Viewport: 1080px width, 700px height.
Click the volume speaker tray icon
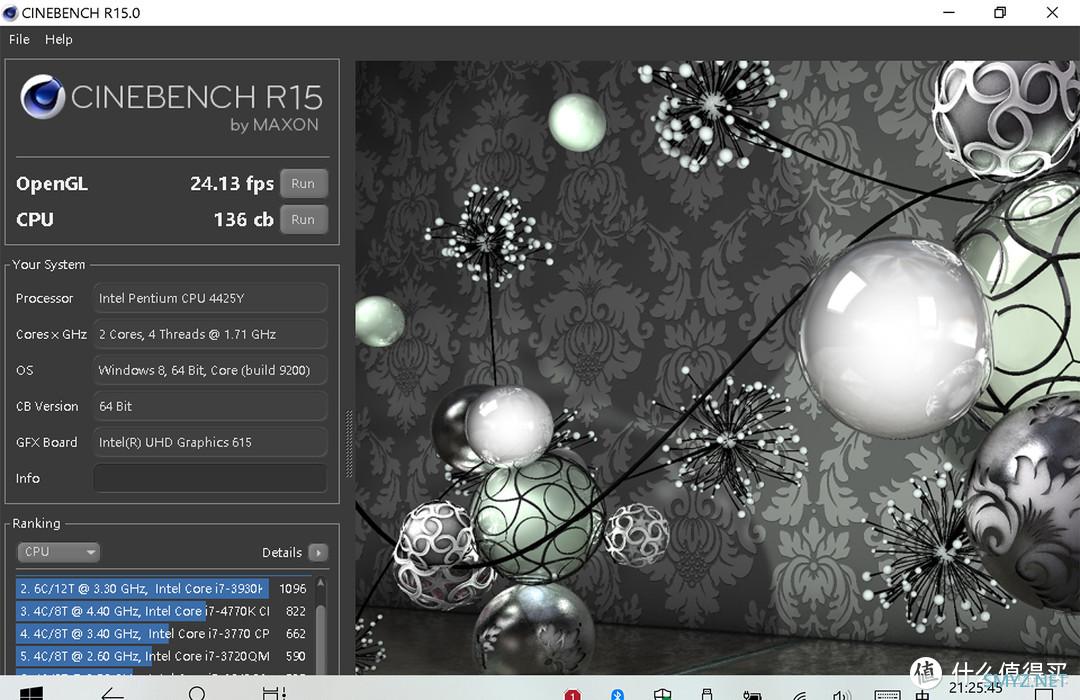(x=842, y=694)
